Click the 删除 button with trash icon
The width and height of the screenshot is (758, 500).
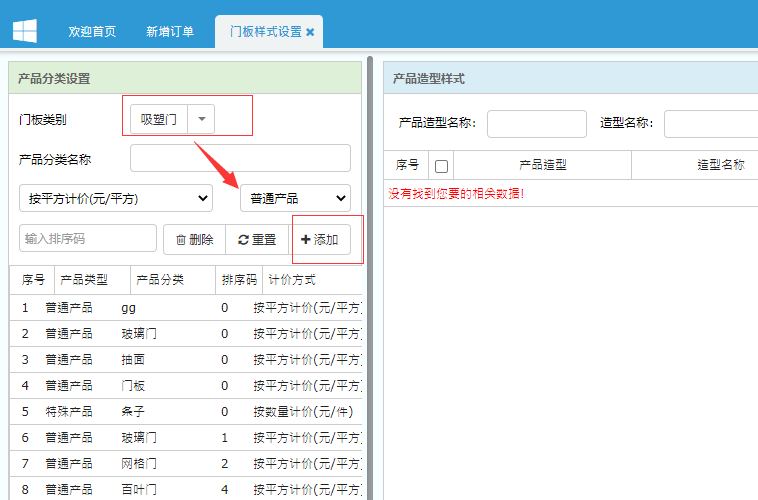pyautogui.click(x=194, y=239)
